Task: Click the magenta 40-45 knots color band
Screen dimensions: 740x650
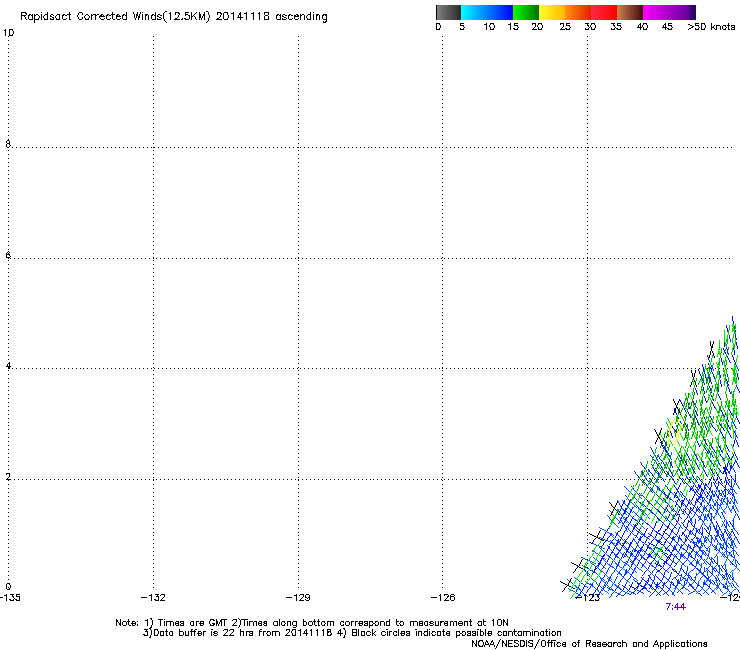Action: 656,12
